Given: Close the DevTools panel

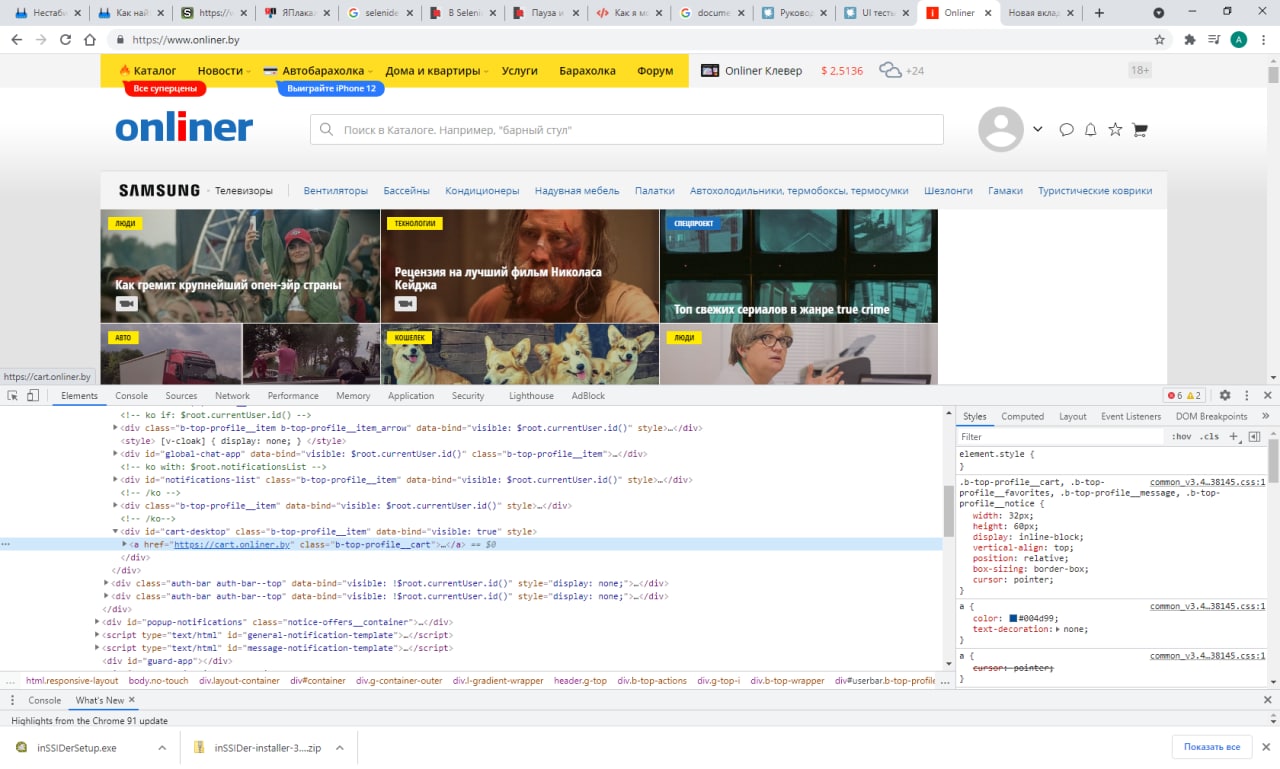Looking at the screenshot, I should (1268, 396).
